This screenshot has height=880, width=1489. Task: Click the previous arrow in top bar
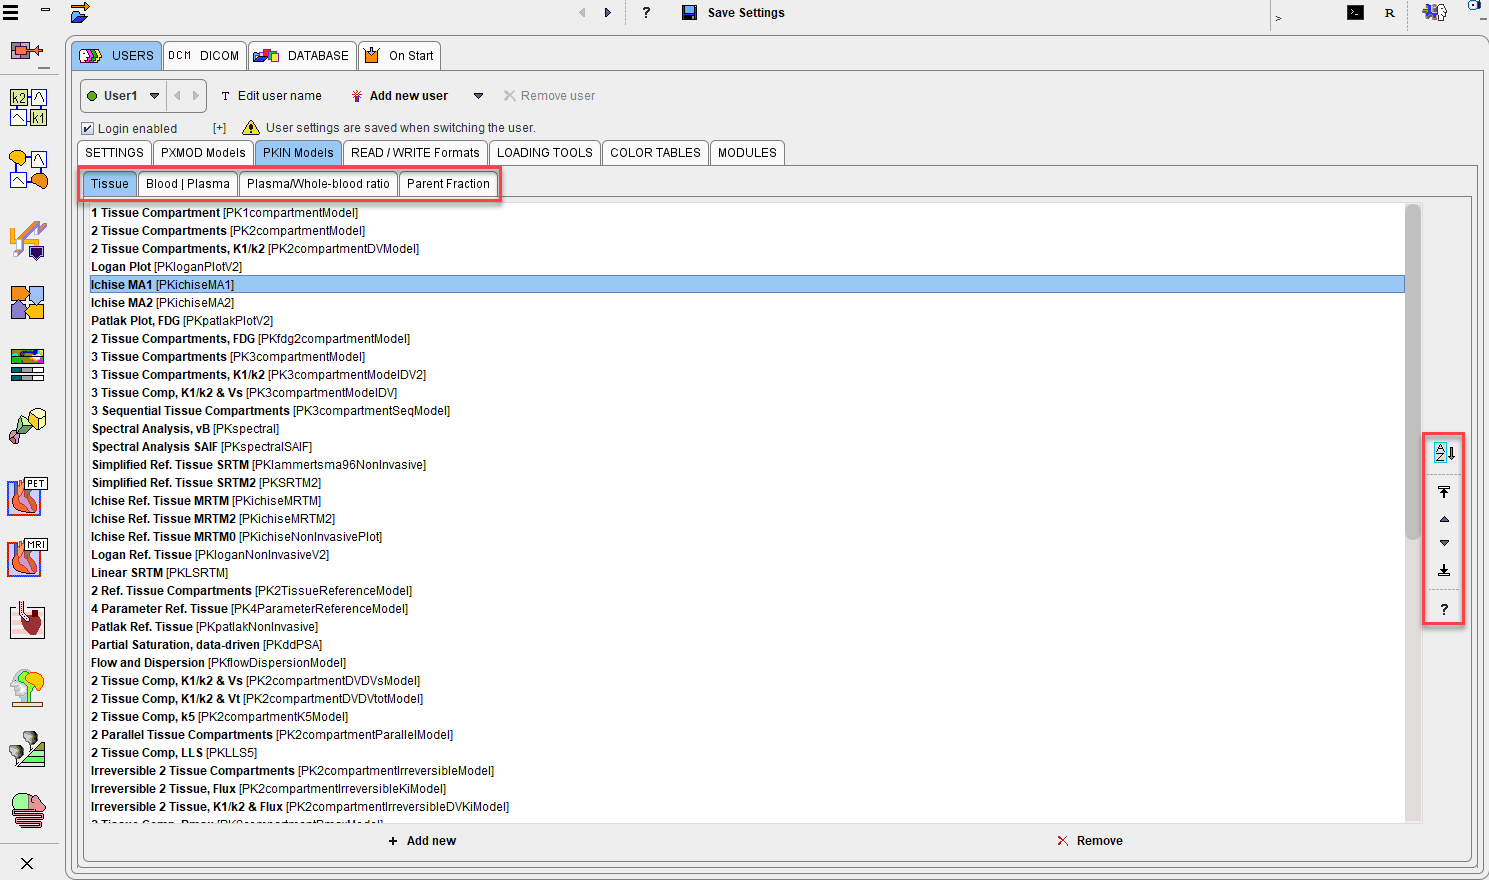click(x=582, y=13)
